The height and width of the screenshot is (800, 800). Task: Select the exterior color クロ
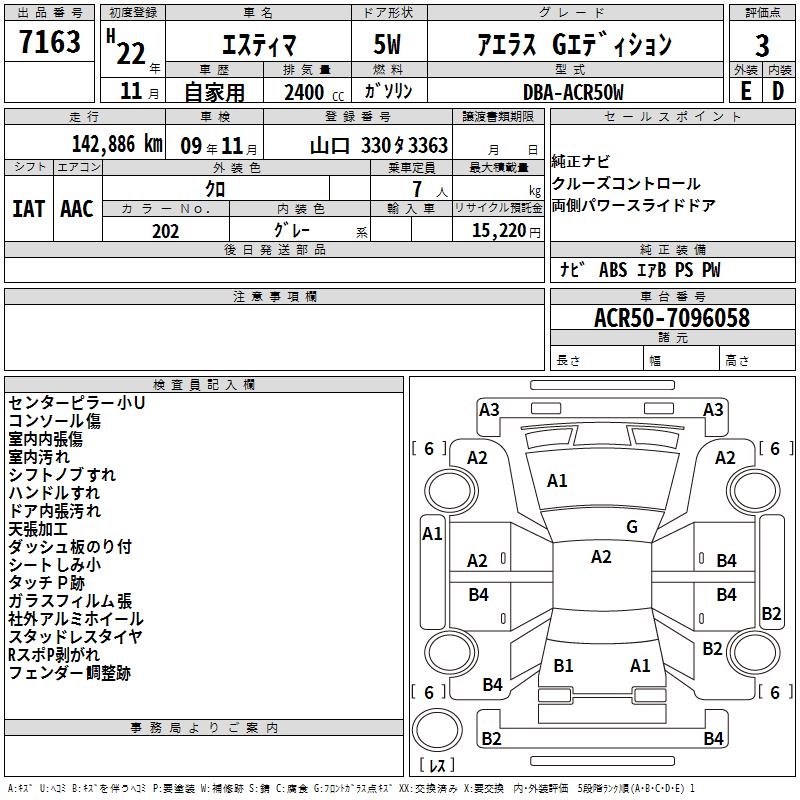pos(215,189)
